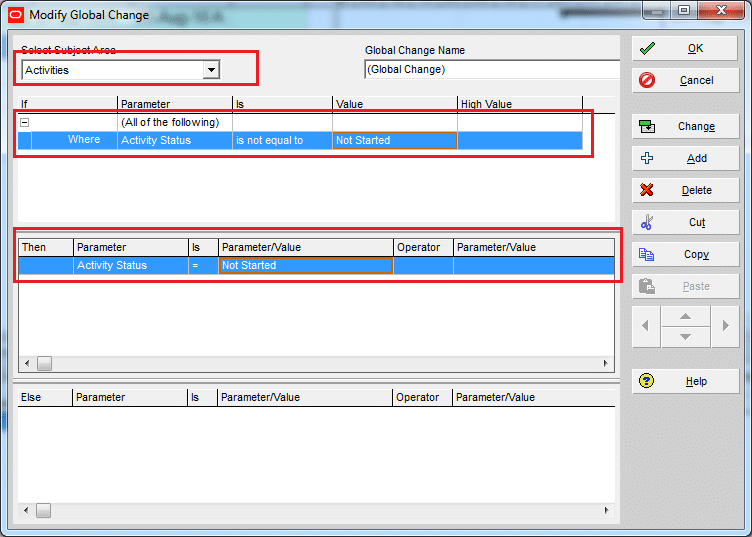Open the Select Subject Area dropdown
Screen dimensions: 752x537
pos(211,70)
